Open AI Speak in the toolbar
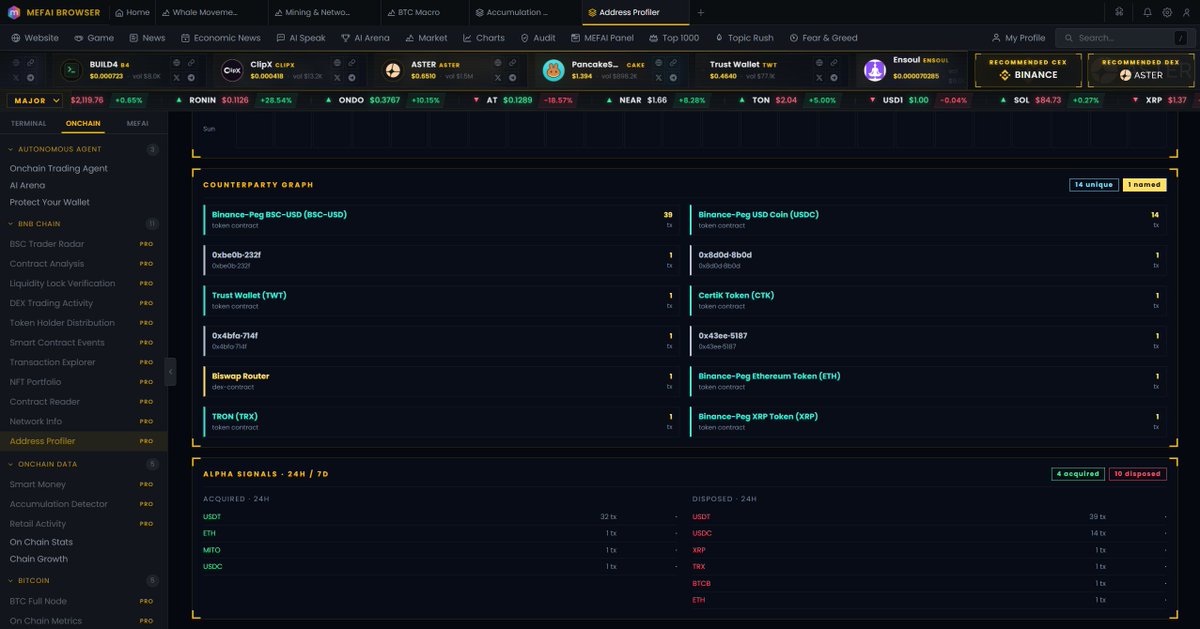This screenshot has height=629, width=1200. click(x=300, y=38)
